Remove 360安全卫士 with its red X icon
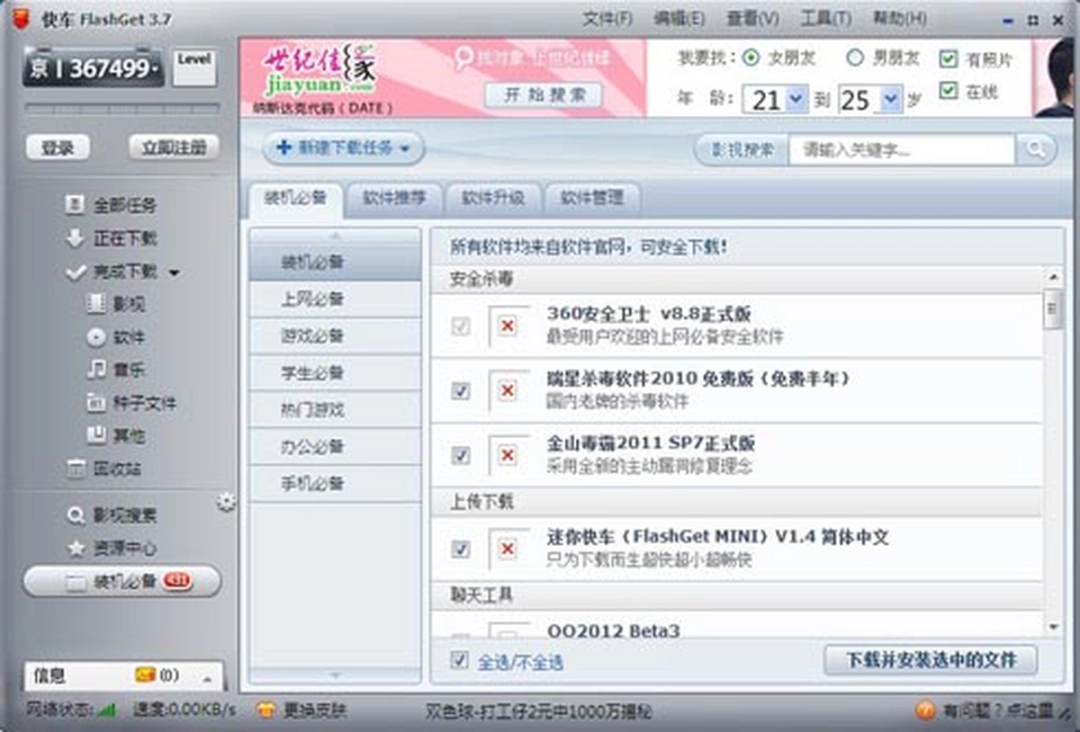 [x=506, y=326]
